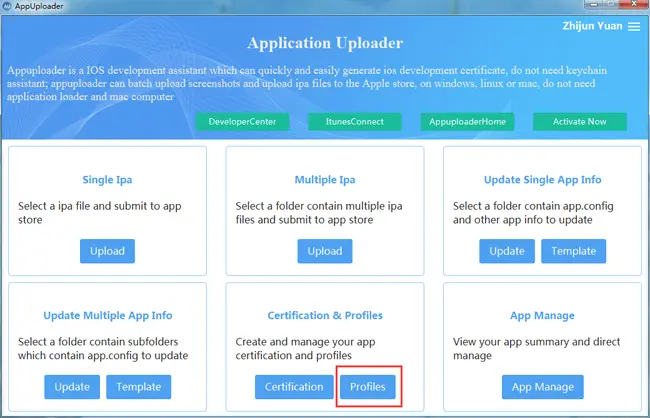The image size is (650, 418).
Task: Select the Single Ipa heading
Action: pos(107,180)
